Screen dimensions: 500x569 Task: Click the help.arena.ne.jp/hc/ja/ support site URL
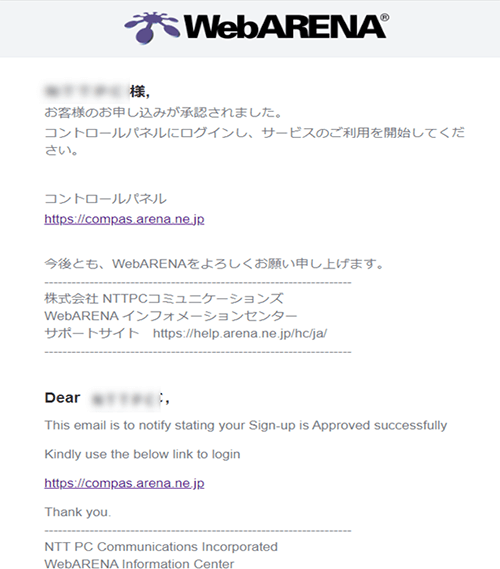coord(240,333)
